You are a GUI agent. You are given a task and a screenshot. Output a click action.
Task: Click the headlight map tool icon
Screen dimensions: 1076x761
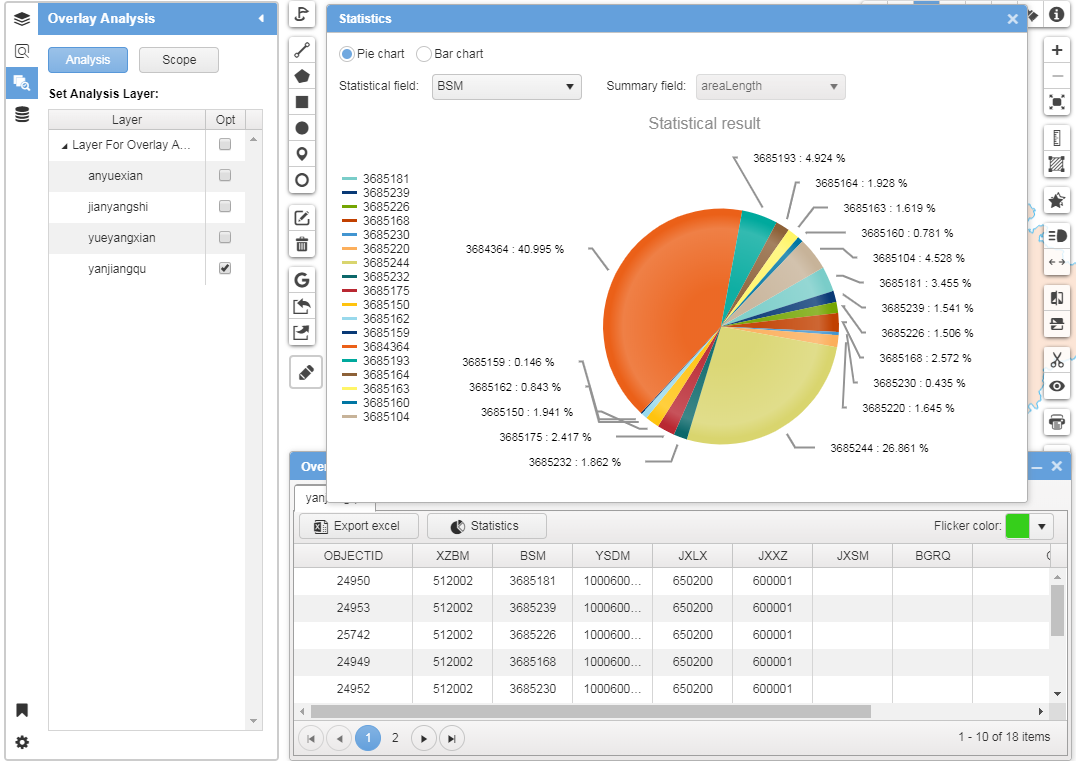tap(1057, 236)
